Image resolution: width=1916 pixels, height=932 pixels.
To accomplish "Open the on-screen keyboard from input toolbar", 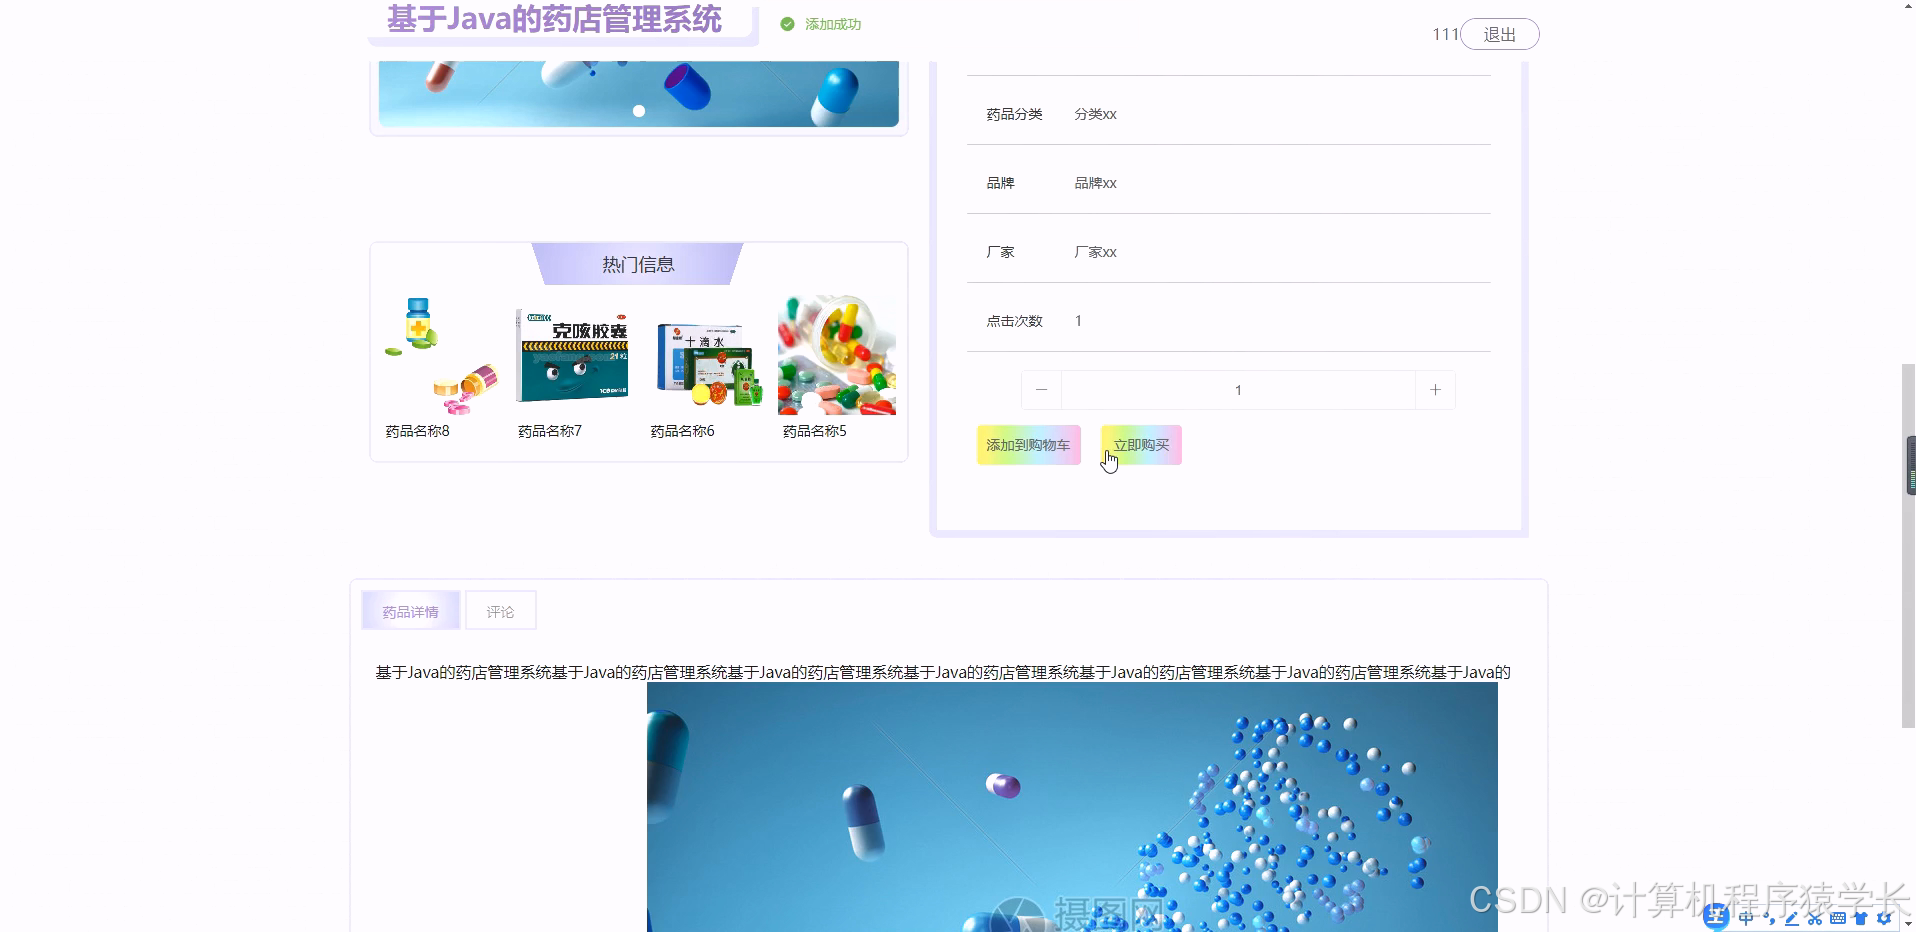I will (x=1838, y=918).
